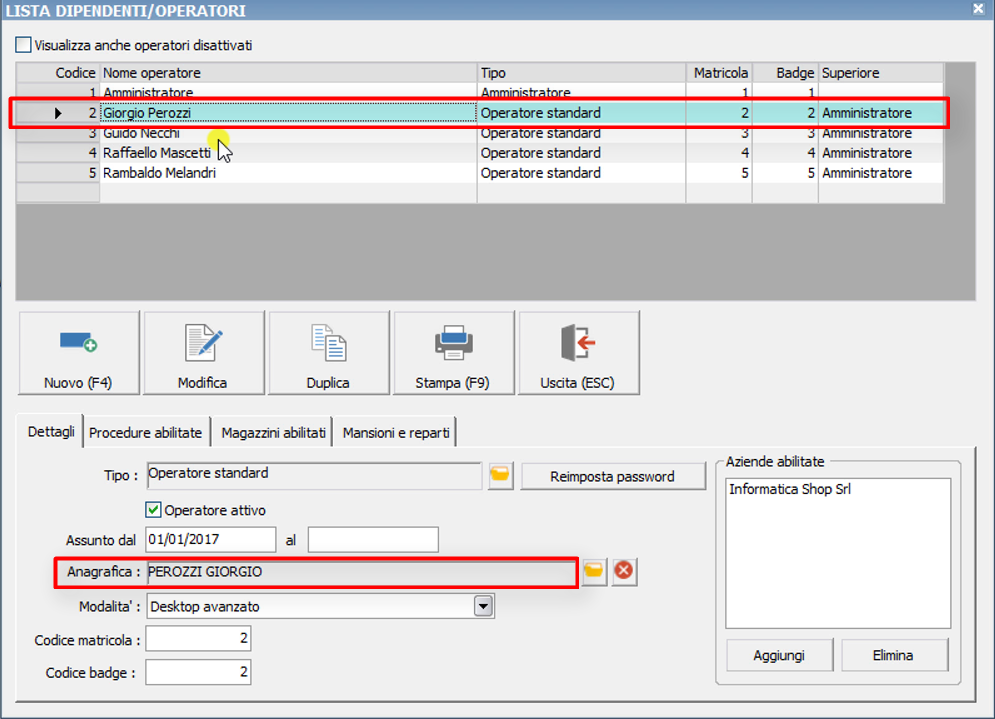Open the Magazzini abilitati tab
Screen dimensions: 995x719
pyautogui.click(x=273, y=433)
